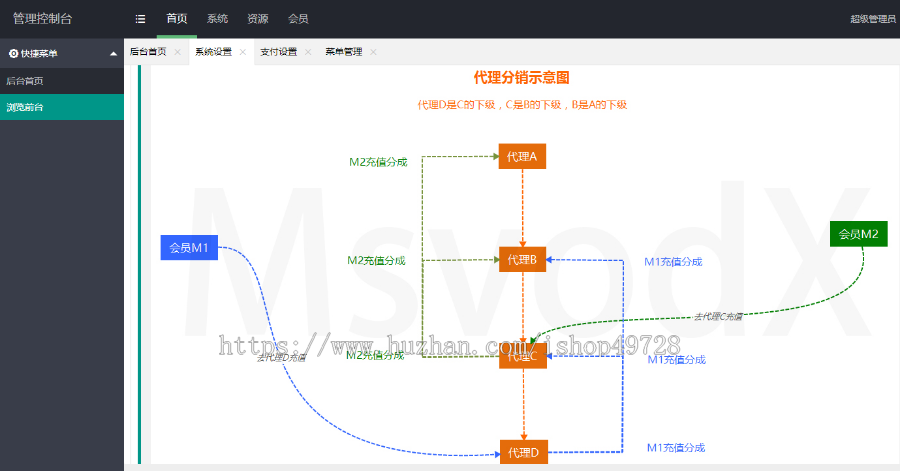This screenshot has height=471, width=900.
Task: Open the 资源 top menu
Action: [x=258, y=19]
